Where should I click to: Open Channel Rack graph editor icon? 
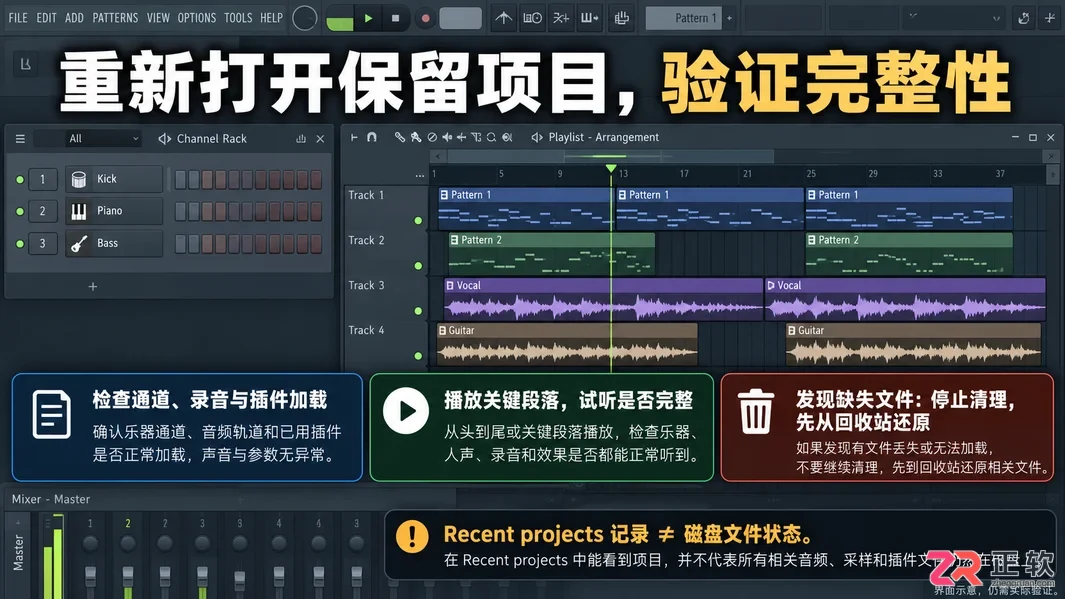click(x=301, y=139)
